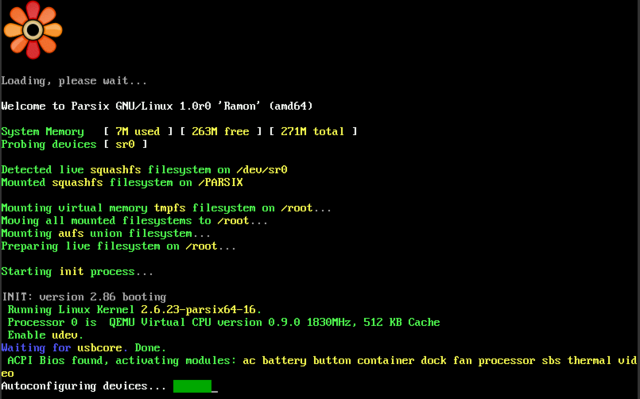Click 'Mounted squashfs filesystem on /PARSIX' line

122,182
